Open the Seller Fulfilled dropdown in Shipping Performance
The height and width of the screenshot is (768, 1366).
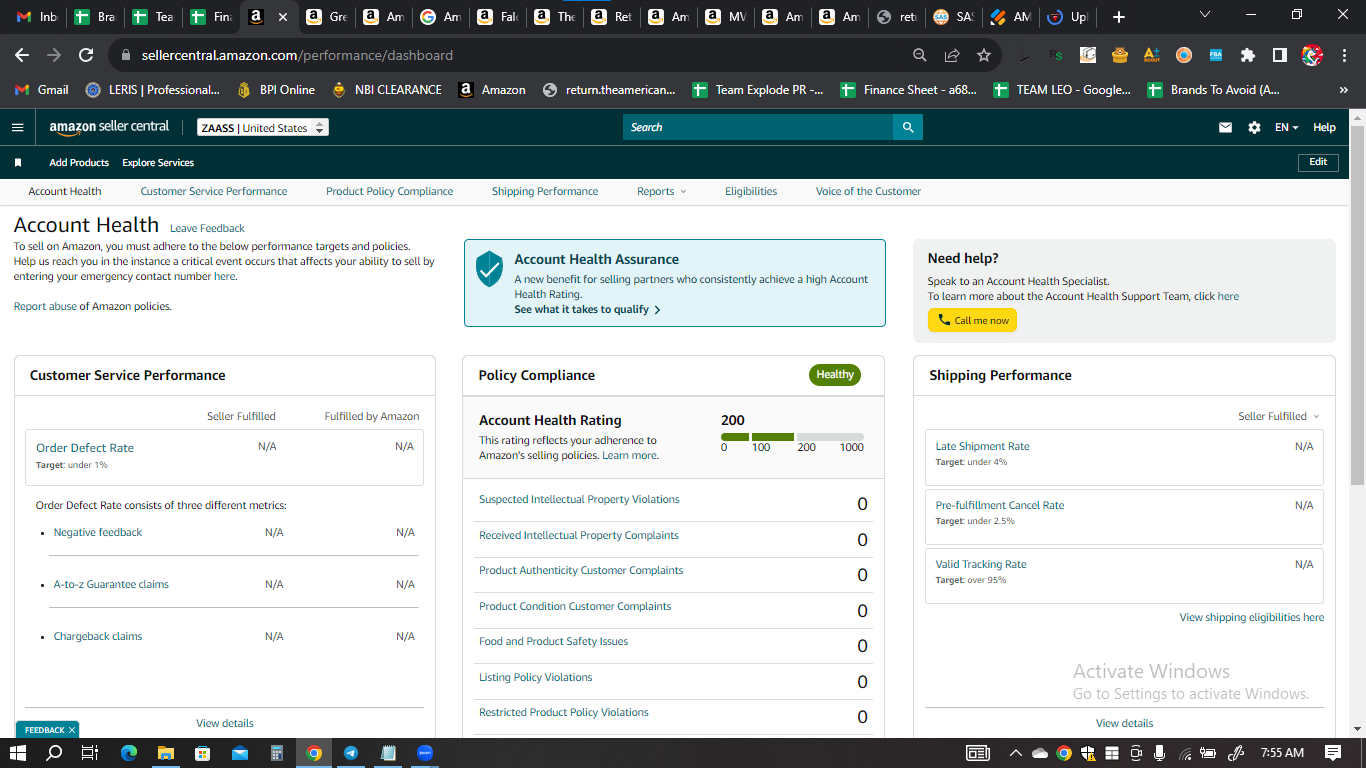click(1278, 416)
